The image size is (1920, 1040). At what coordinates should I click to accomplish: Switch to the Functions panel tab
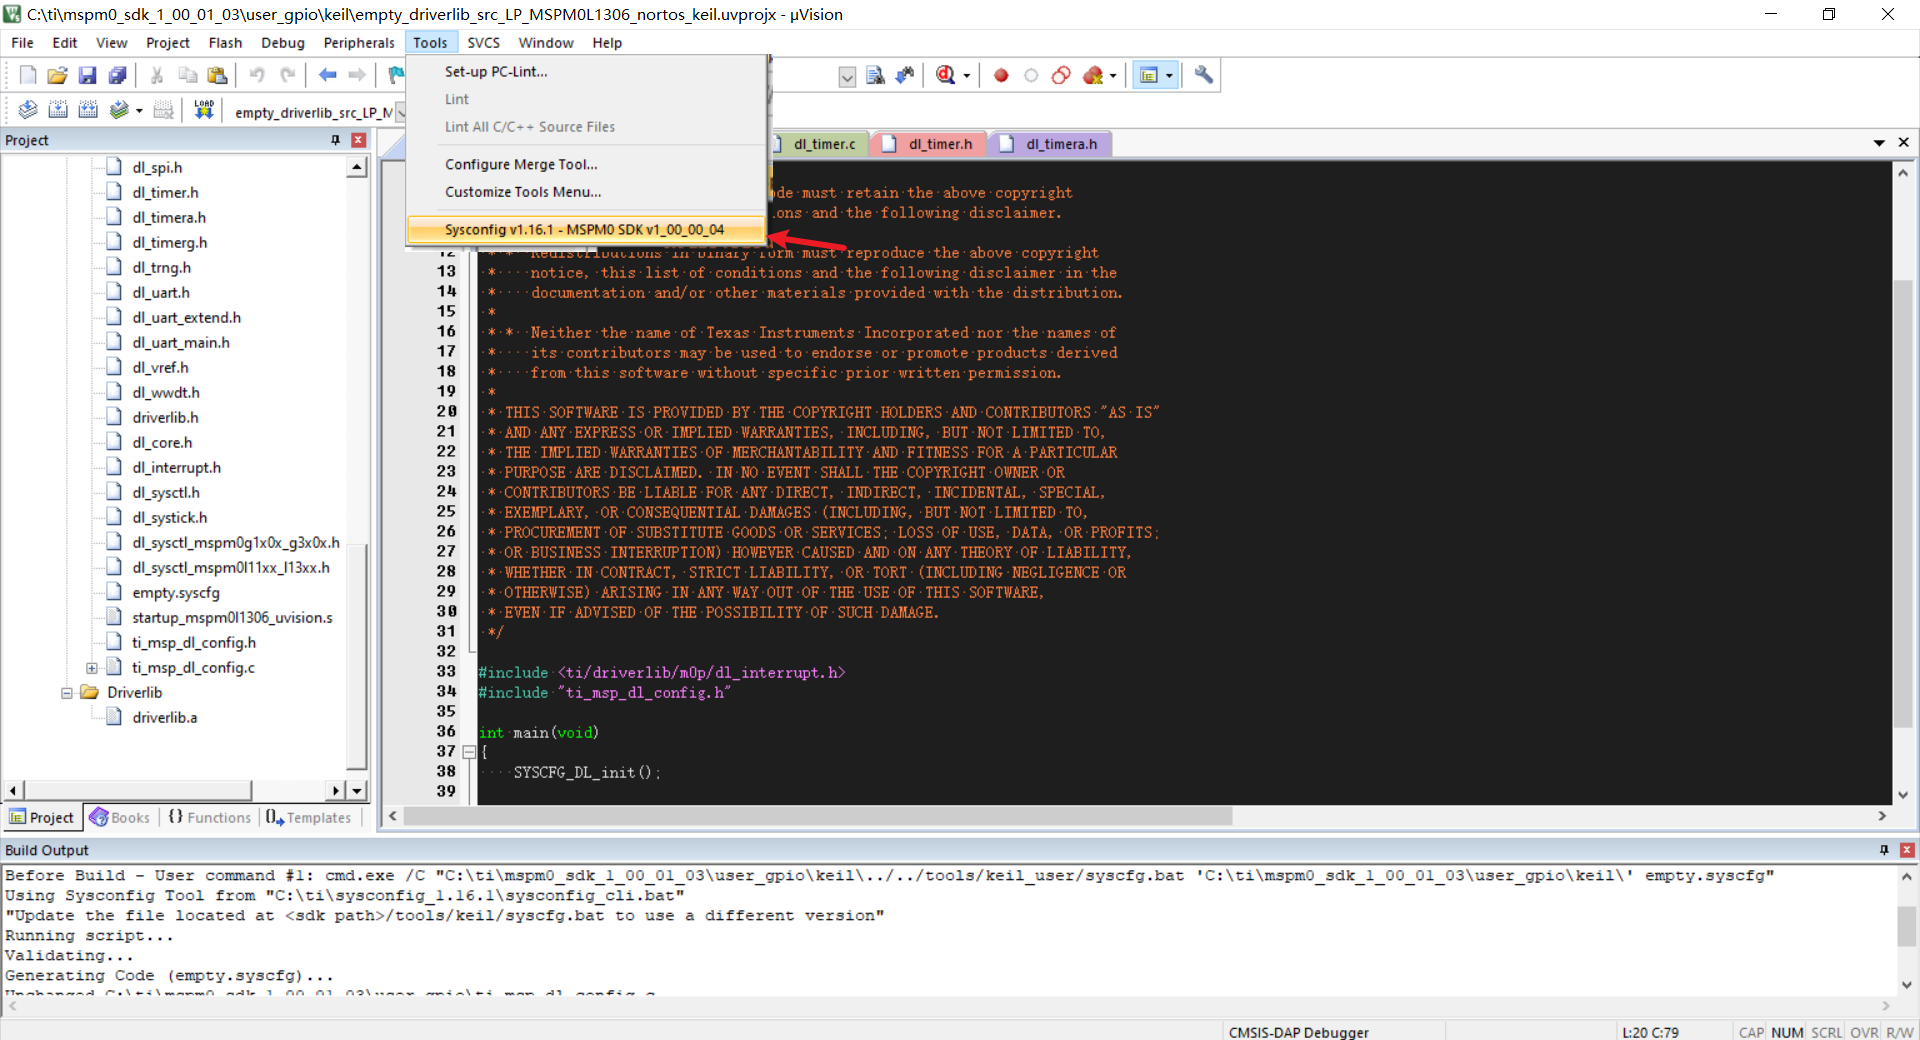coord(210,817)
